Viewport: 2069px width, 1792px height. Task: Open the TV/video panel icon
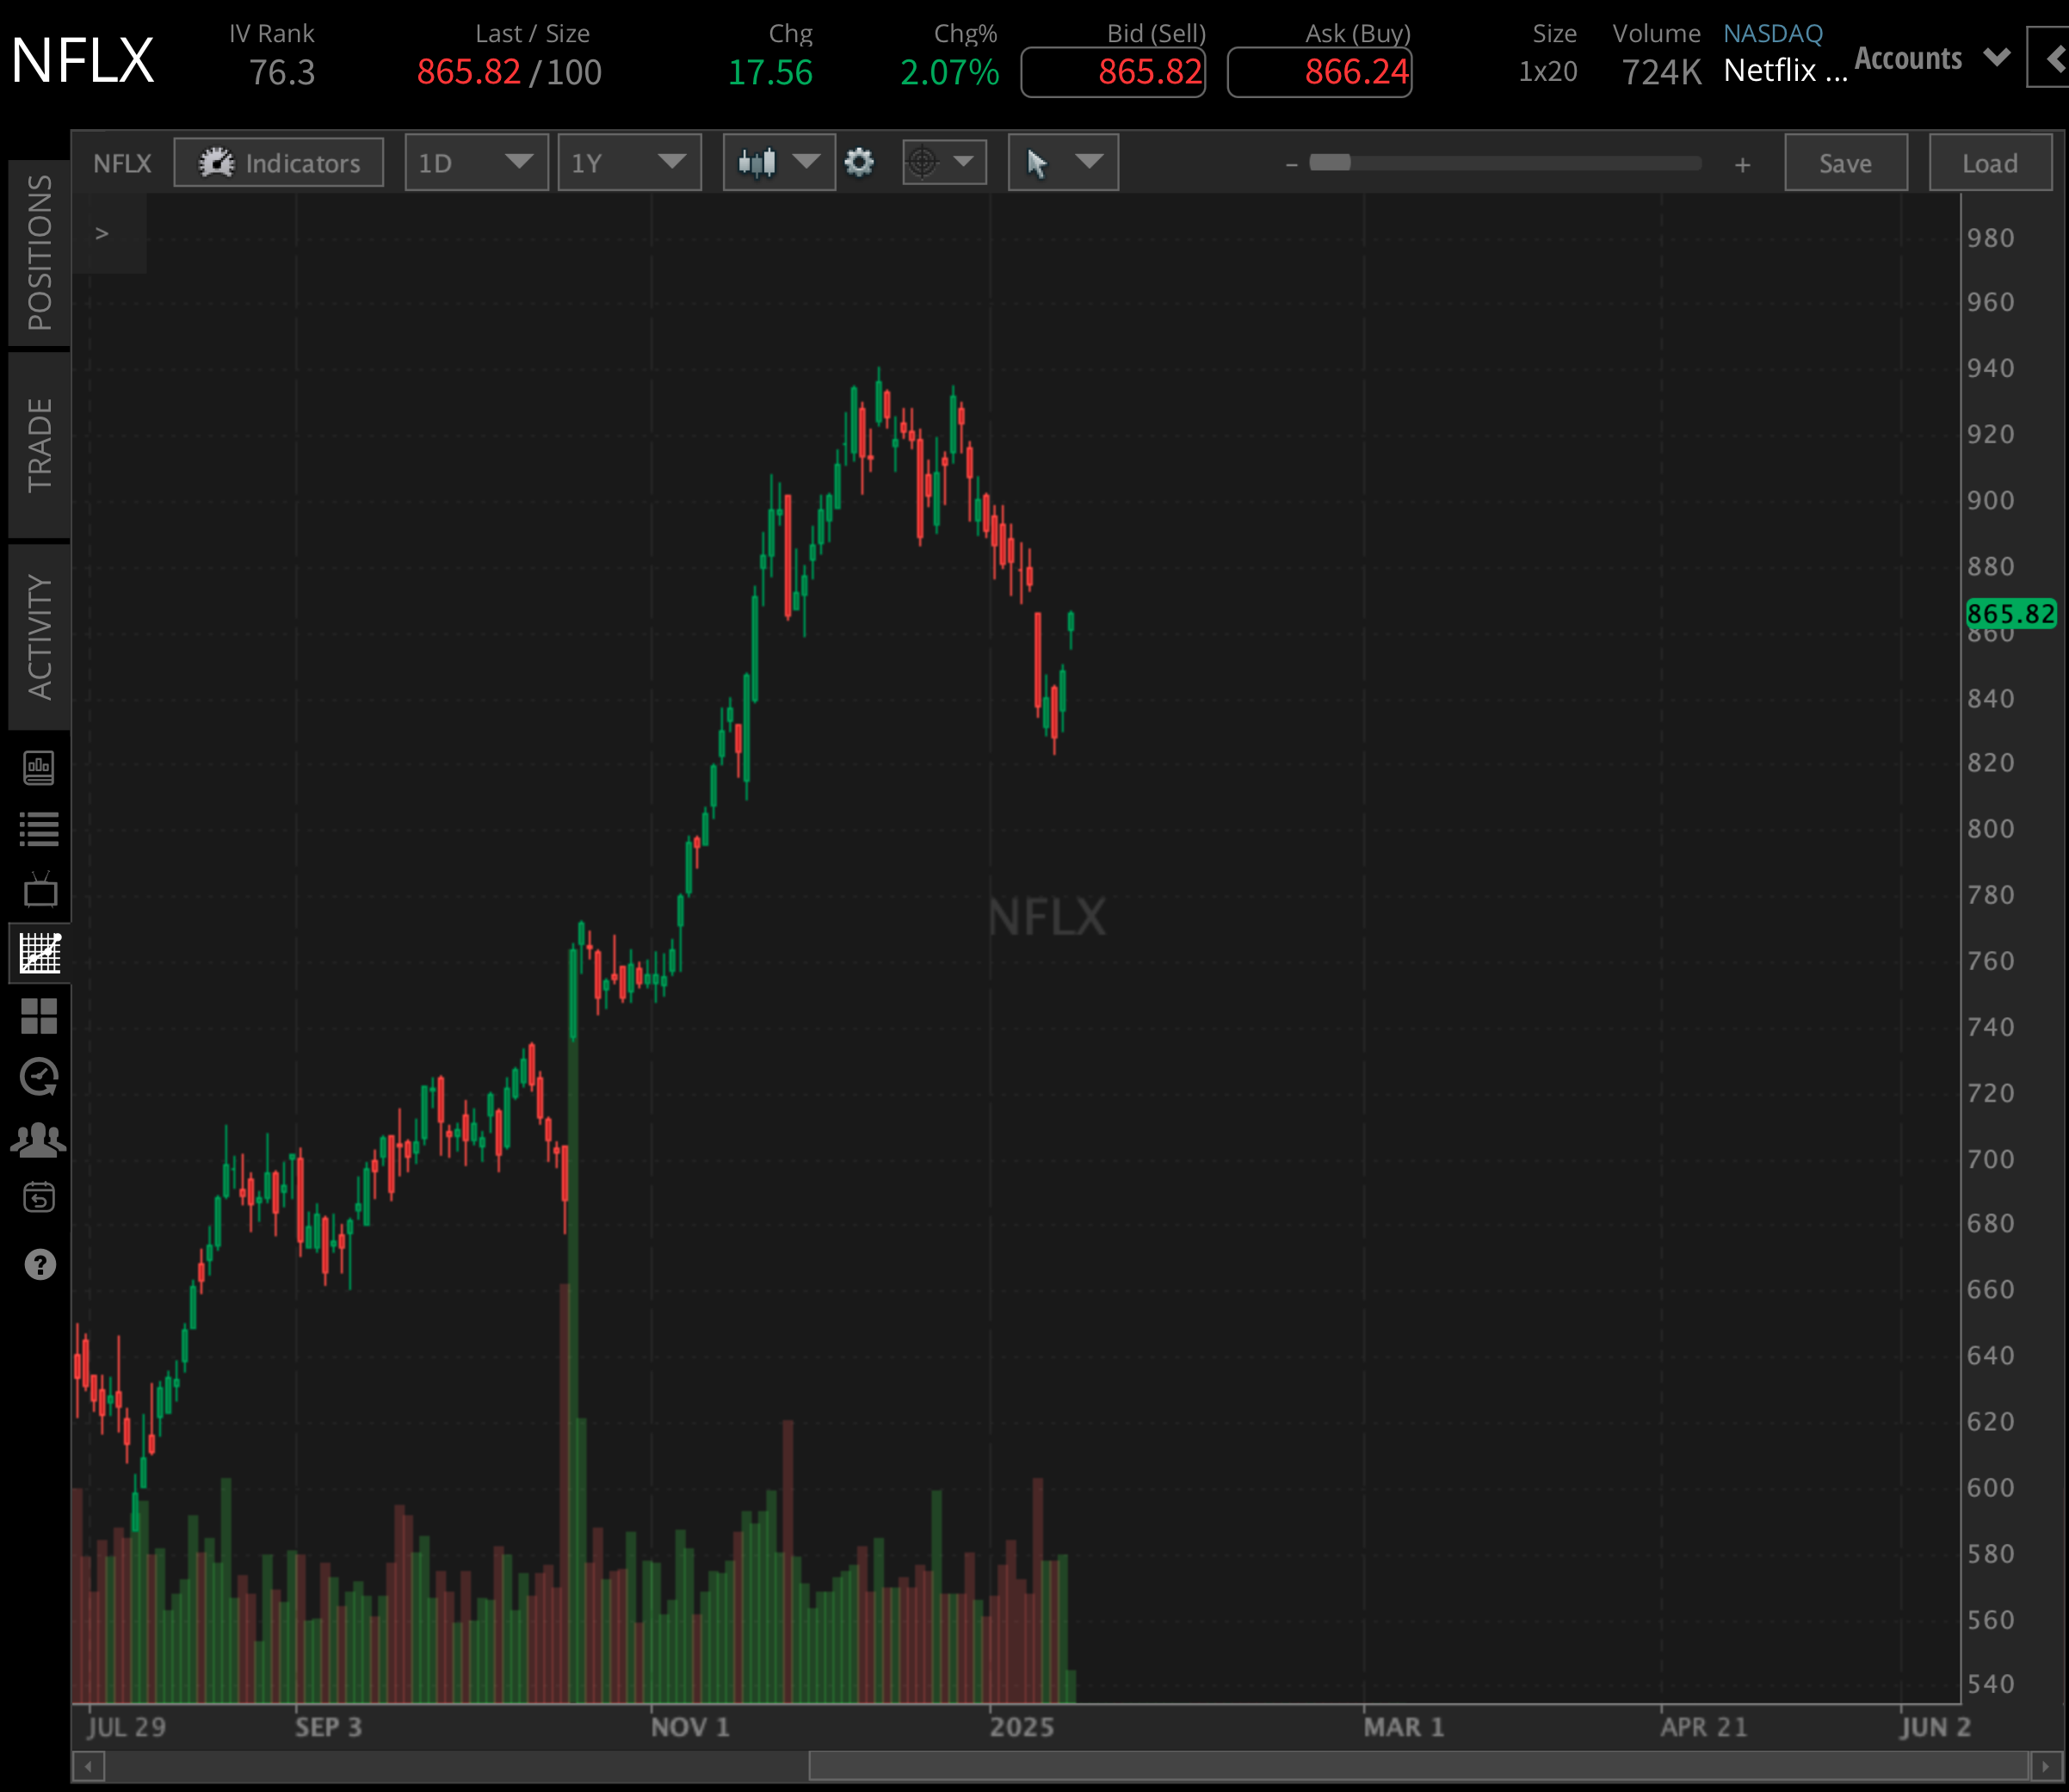point(40,891)
